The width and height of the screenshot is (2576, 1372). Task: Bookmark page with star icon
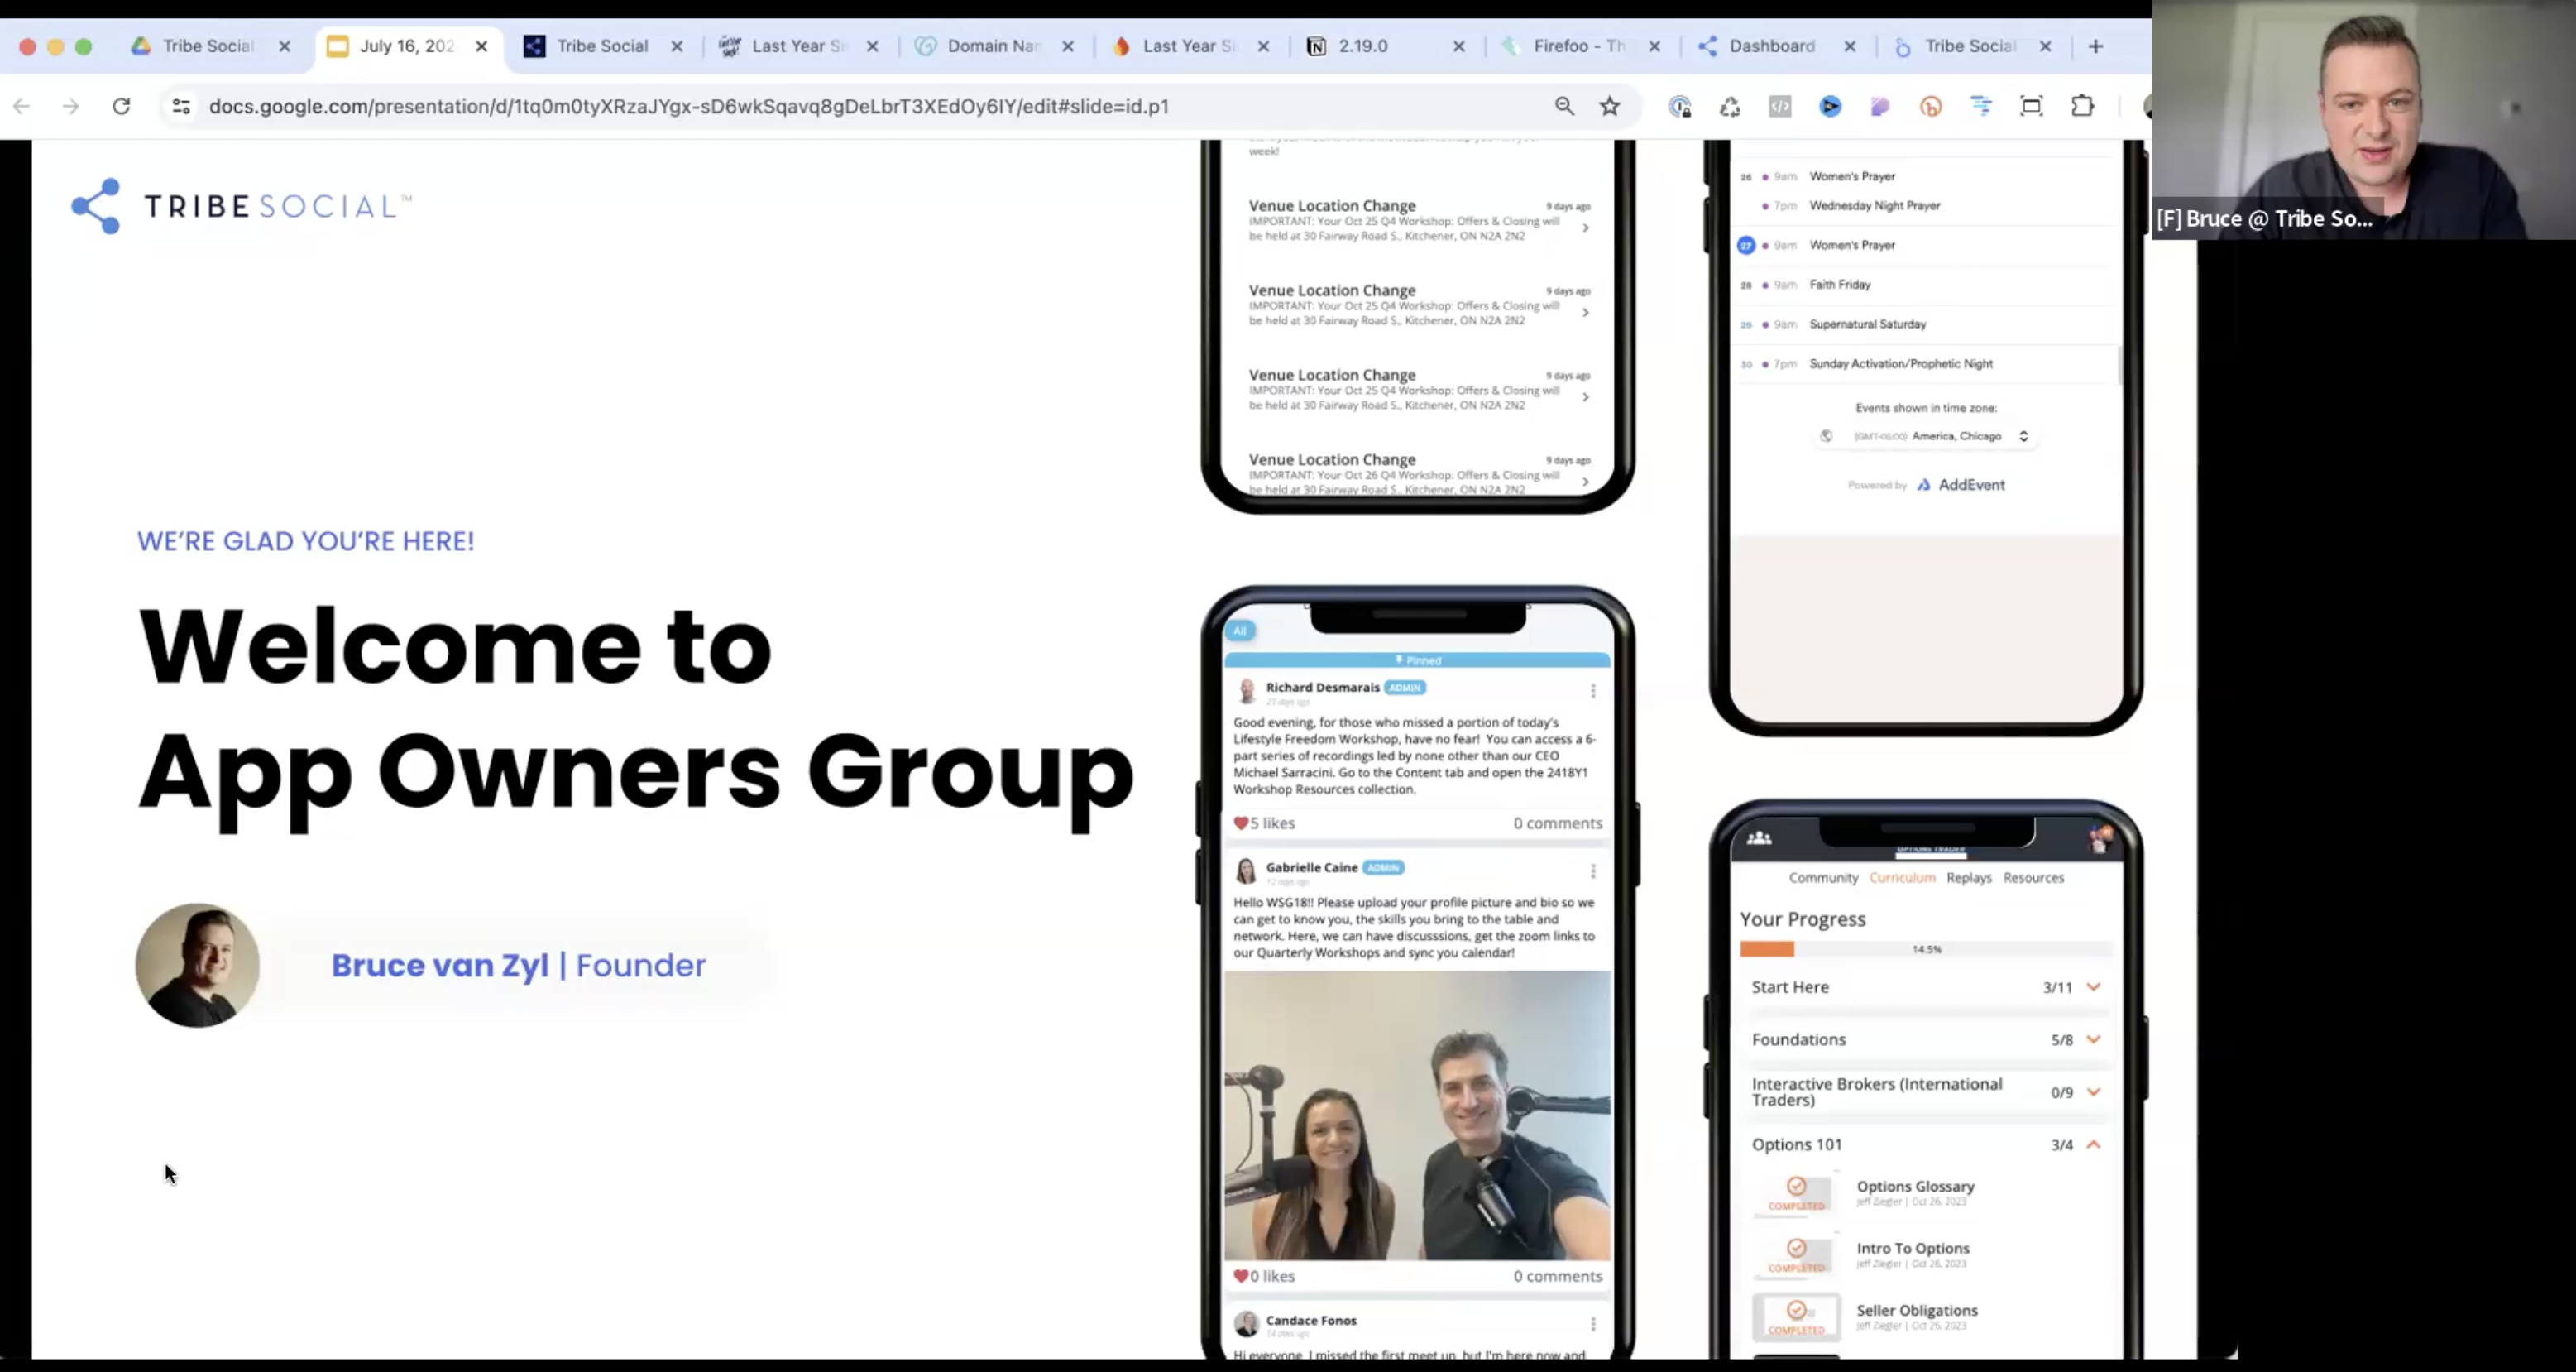(x=1609, y=106)
